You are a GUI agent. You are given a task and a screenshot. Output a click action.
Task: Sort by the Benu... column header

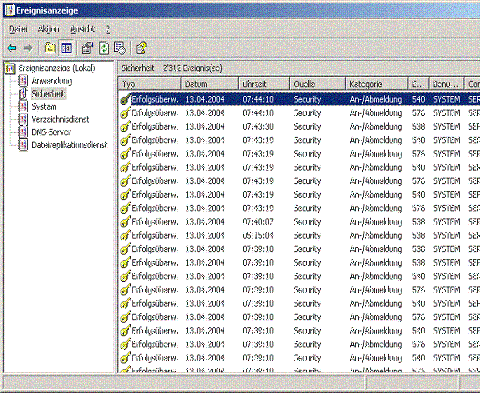(446, 84)
